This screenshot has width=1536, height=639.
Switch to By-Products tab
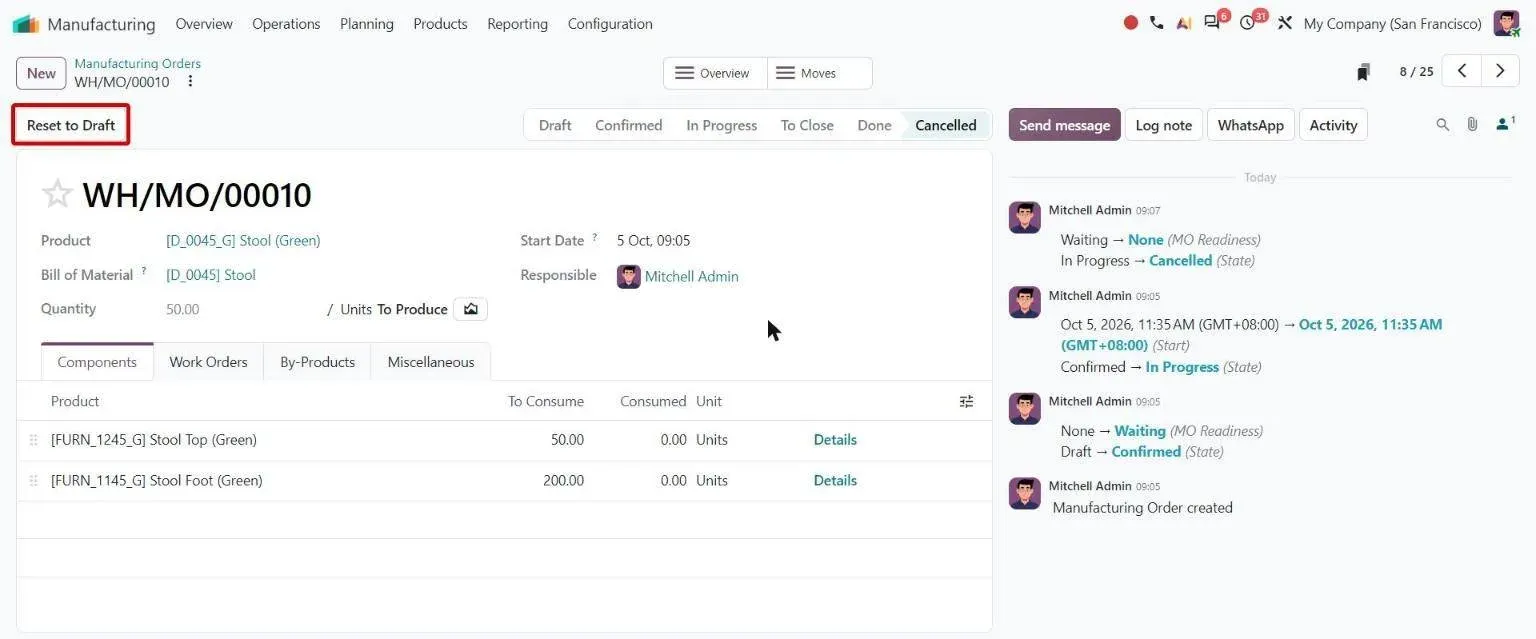click(317, 362)
